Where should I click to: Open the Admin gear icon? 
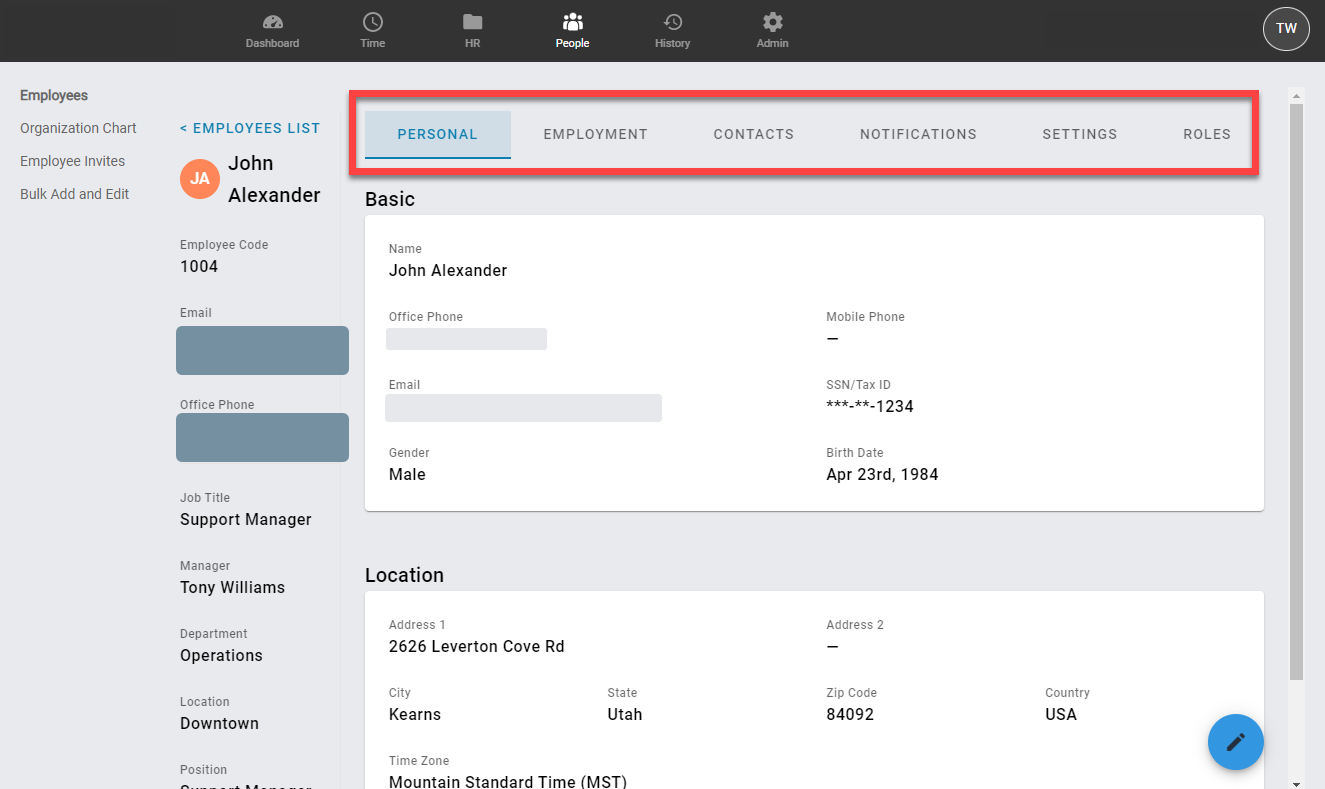(x=772, y=22)
